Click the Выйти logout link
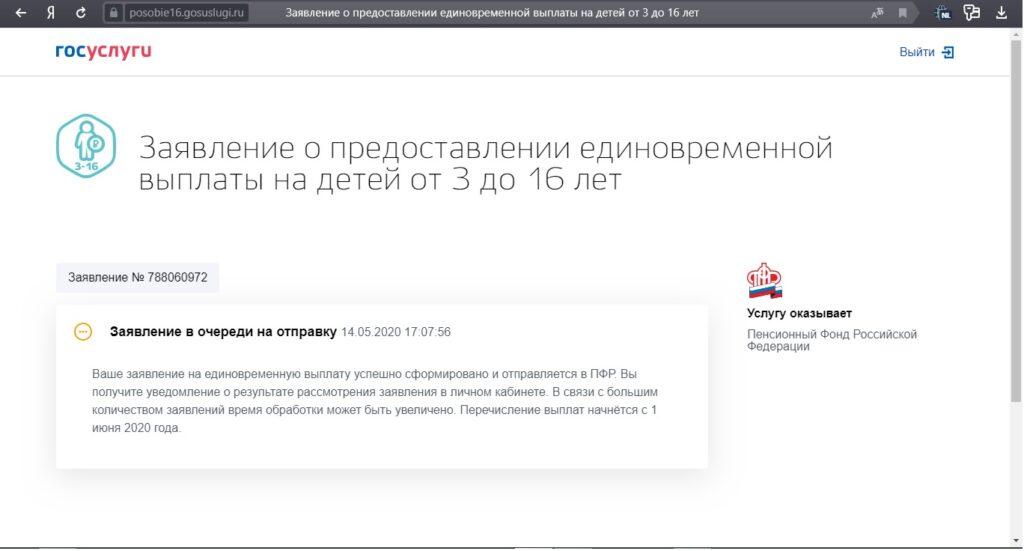 coord(917,52)
